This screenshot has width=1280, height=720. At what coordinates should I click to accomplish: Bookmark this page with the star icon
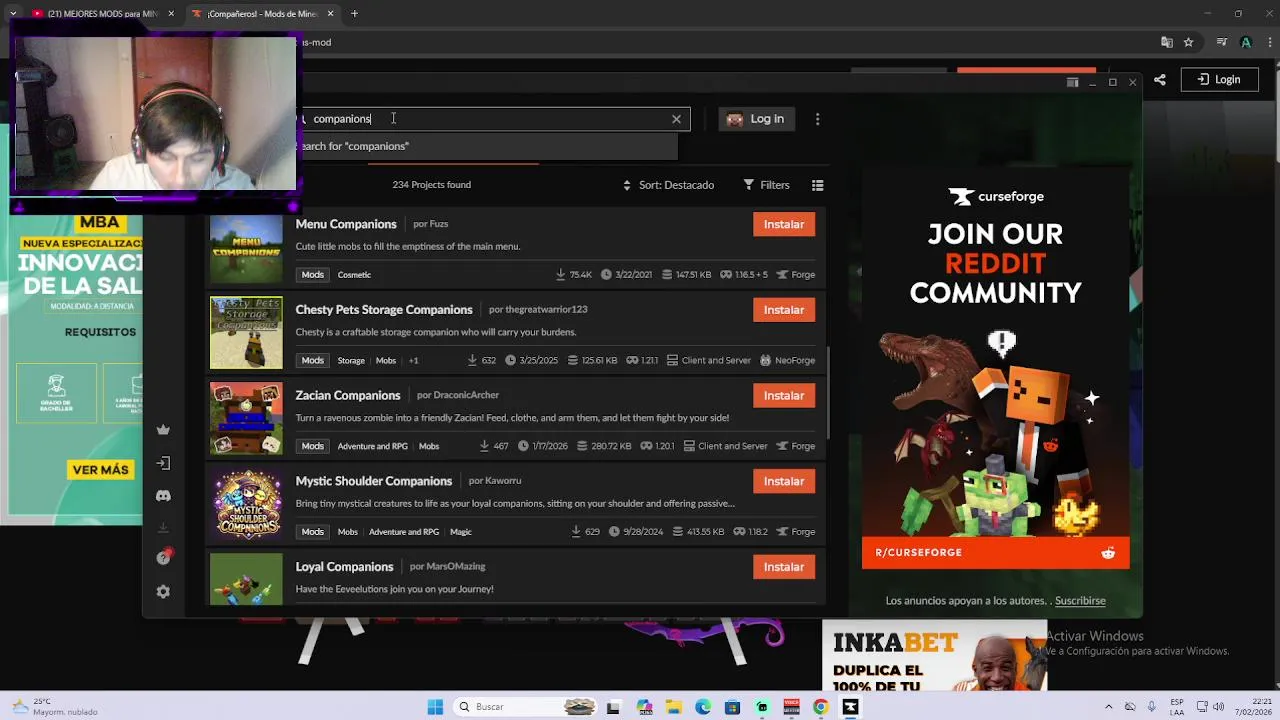(x=1188, y=42)
